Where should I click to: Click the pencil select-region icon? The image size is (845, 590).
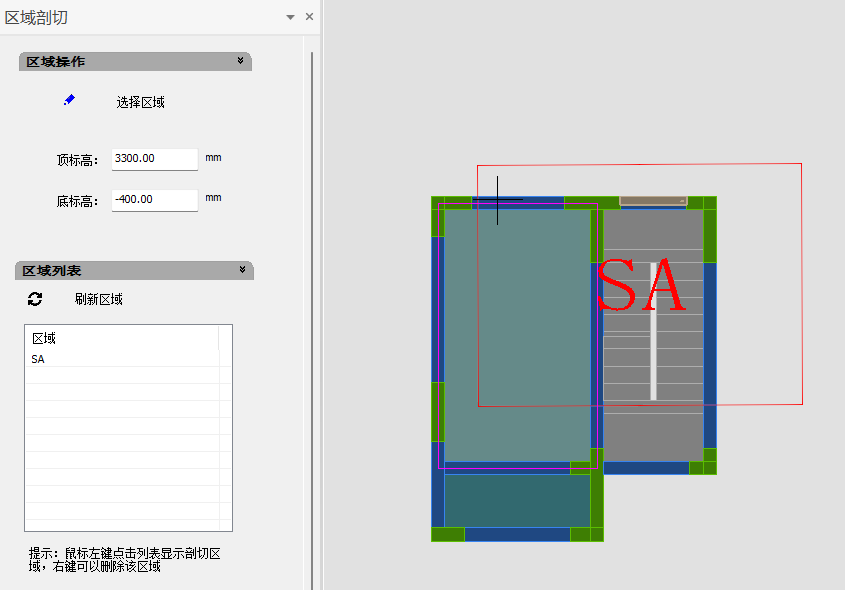tap(69, 100)
